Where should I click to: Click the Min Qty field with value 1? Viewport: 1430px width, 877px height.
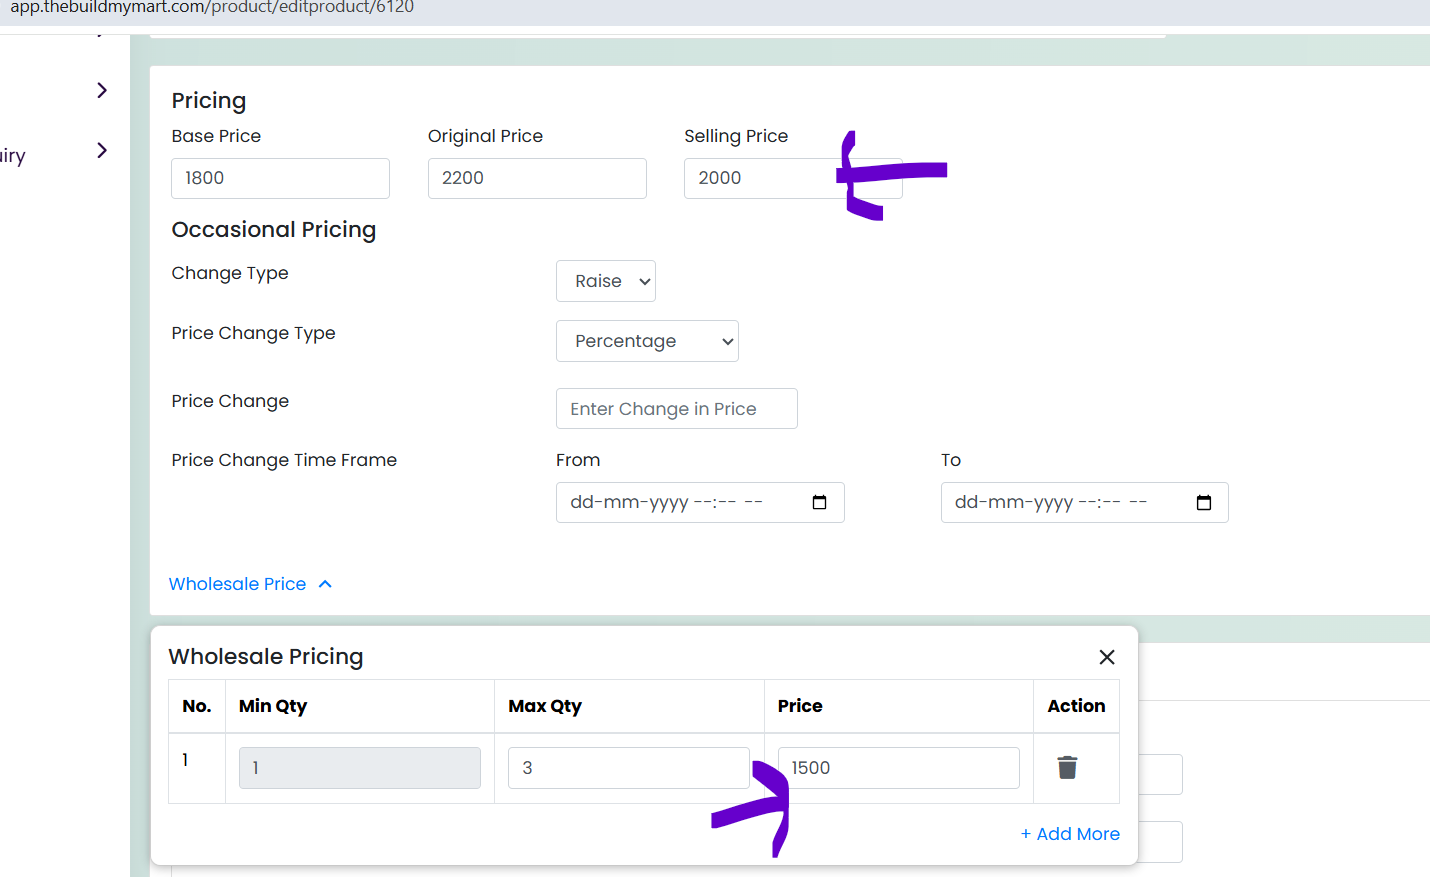(360, 768)
